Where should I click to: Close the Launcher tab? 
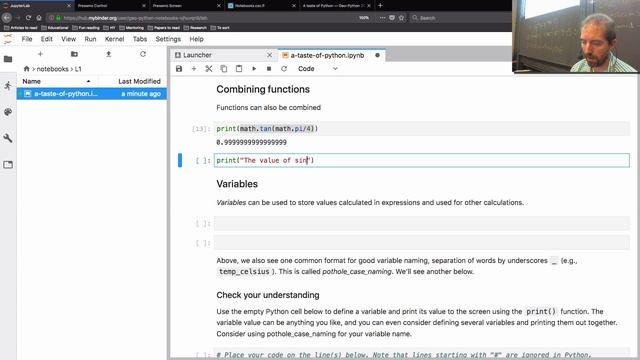pyautogui.click(x=269, y=55)
